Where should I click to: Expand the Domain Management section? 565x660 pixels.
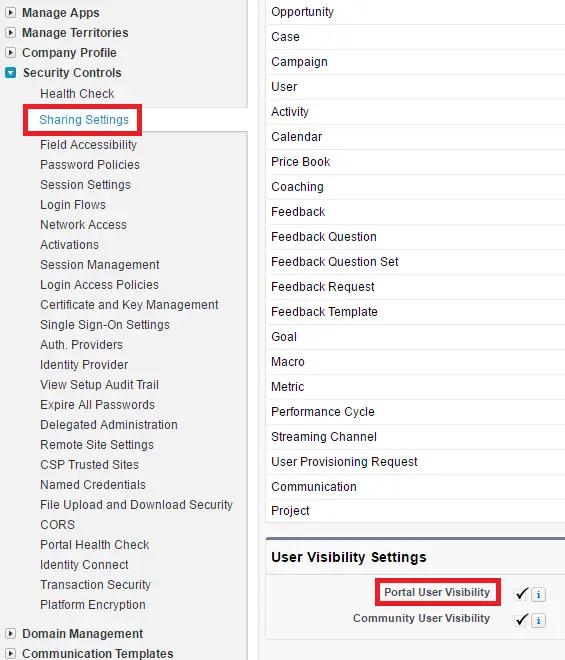pyautogui.click(x=11, y=633)
